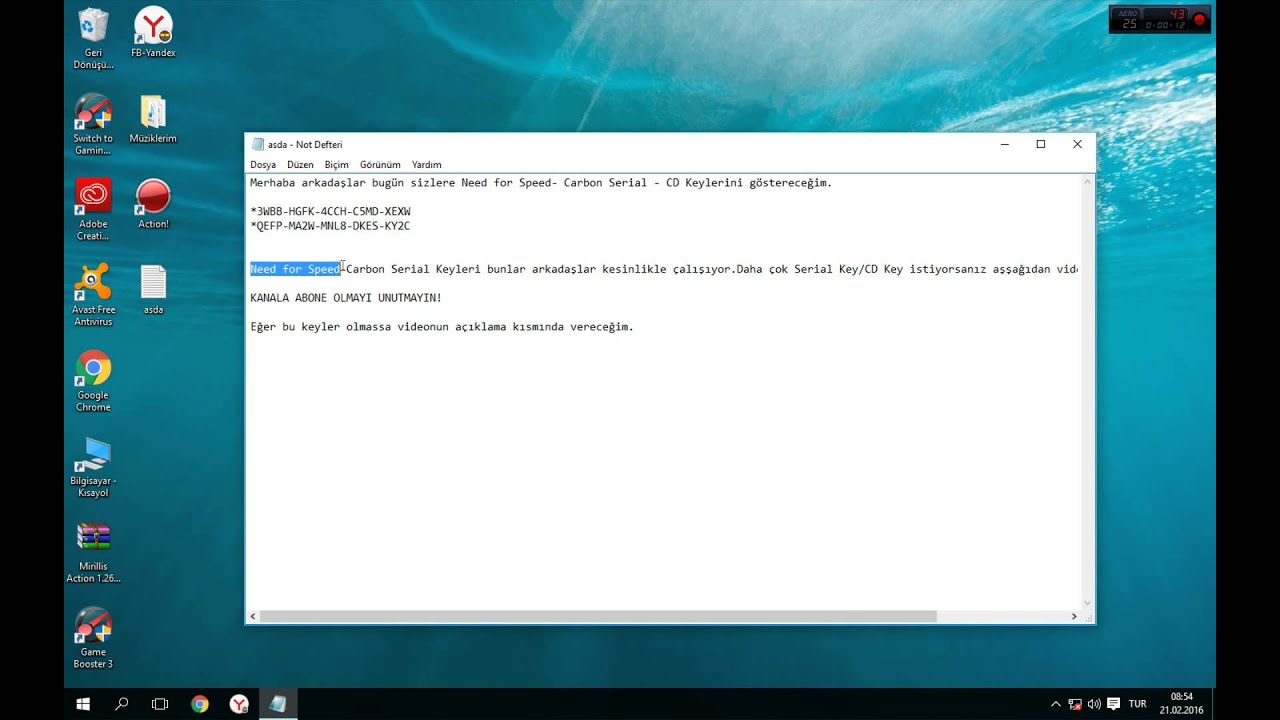The height and width of the screenshot is (720, 1280).
Task: Open the Görünüm menu
Action: pyautogui.click(x=380, y=165)
